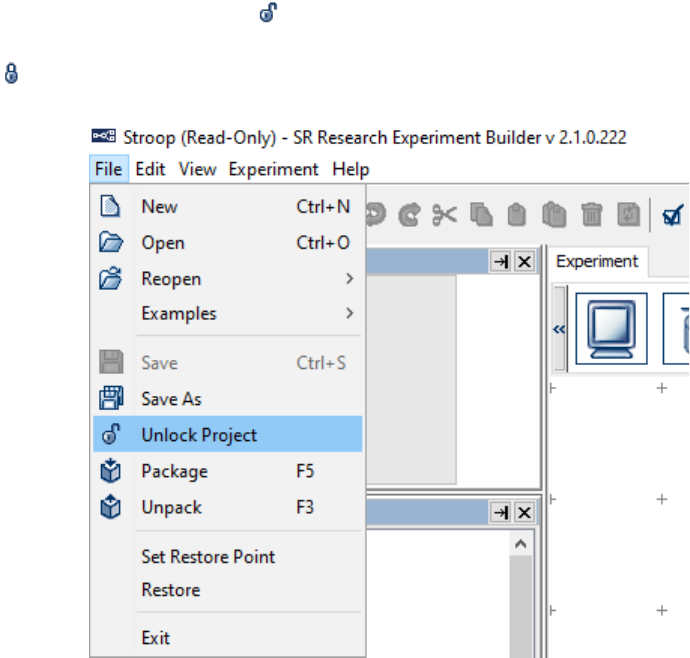Switch to the Experiment tab
690x658 pixels.
(x=597, y=261)
